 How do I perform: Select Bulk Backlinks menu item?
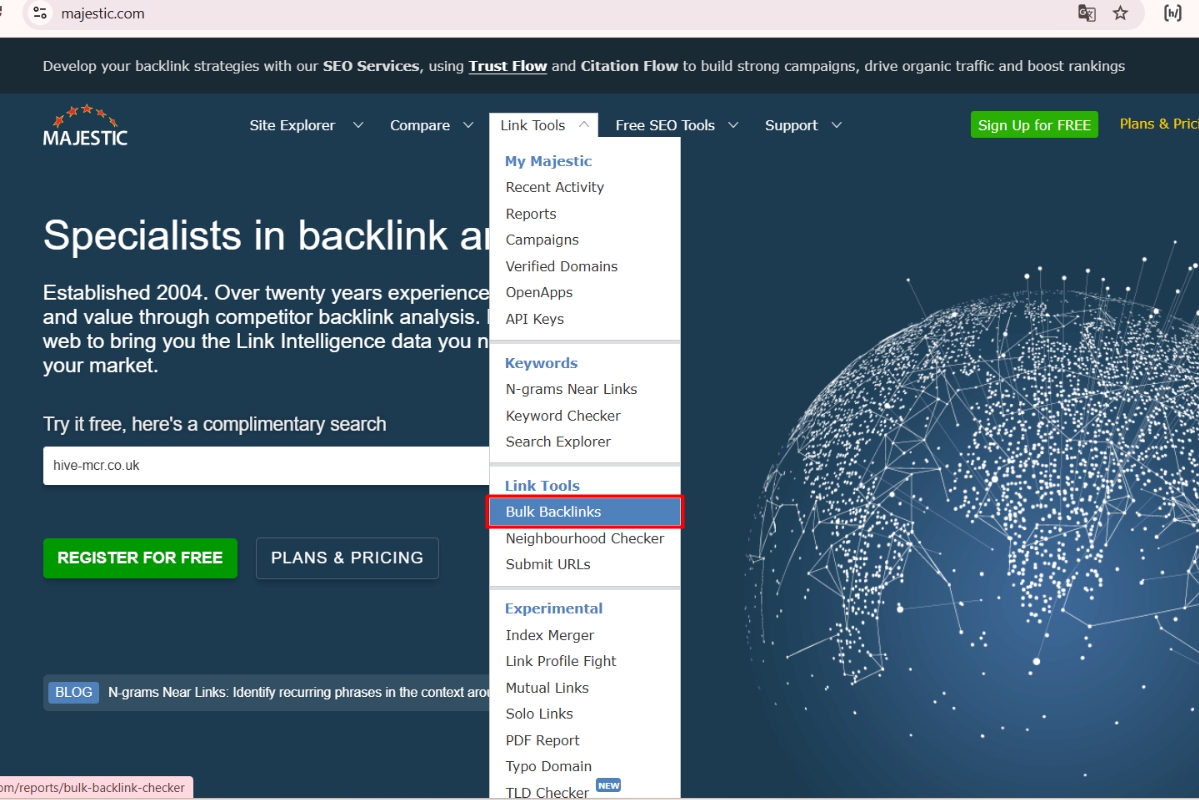pyautogui.click(x=585, y=512)
